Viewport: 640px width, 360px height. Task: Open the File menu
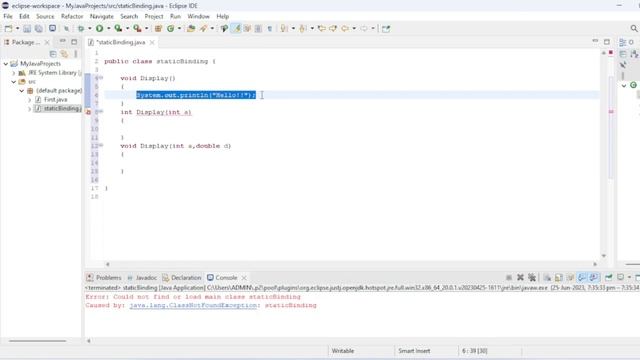(x=8, y=16)
